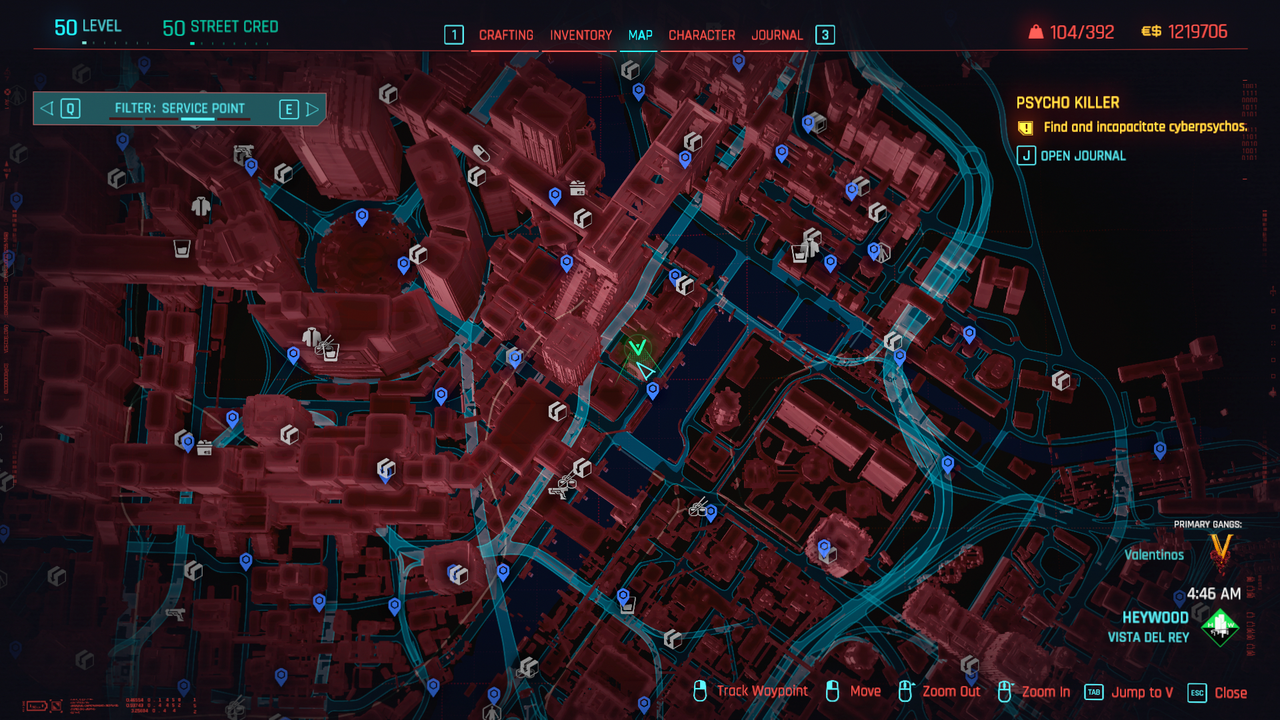
Task: Click the pill-shaped medpoint map icon
Action: coord(481,152)
